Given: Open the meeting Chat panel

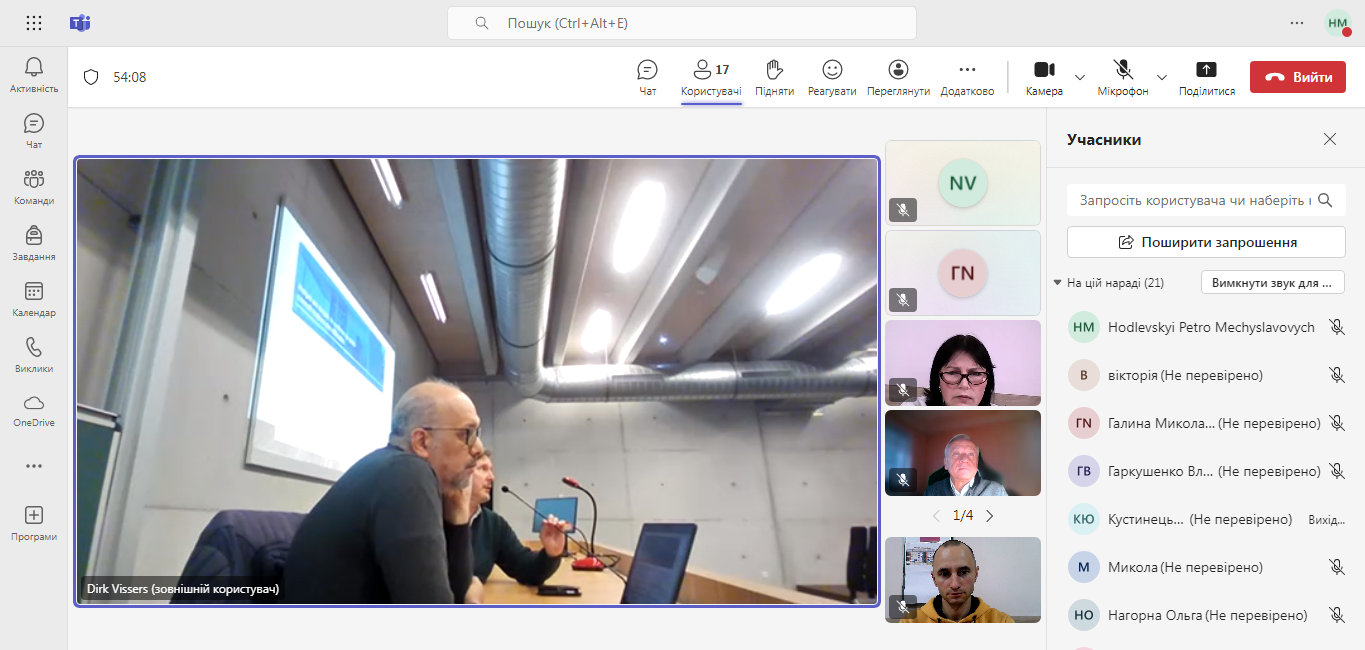Looking at the screenshot, I should pos(647,77).
